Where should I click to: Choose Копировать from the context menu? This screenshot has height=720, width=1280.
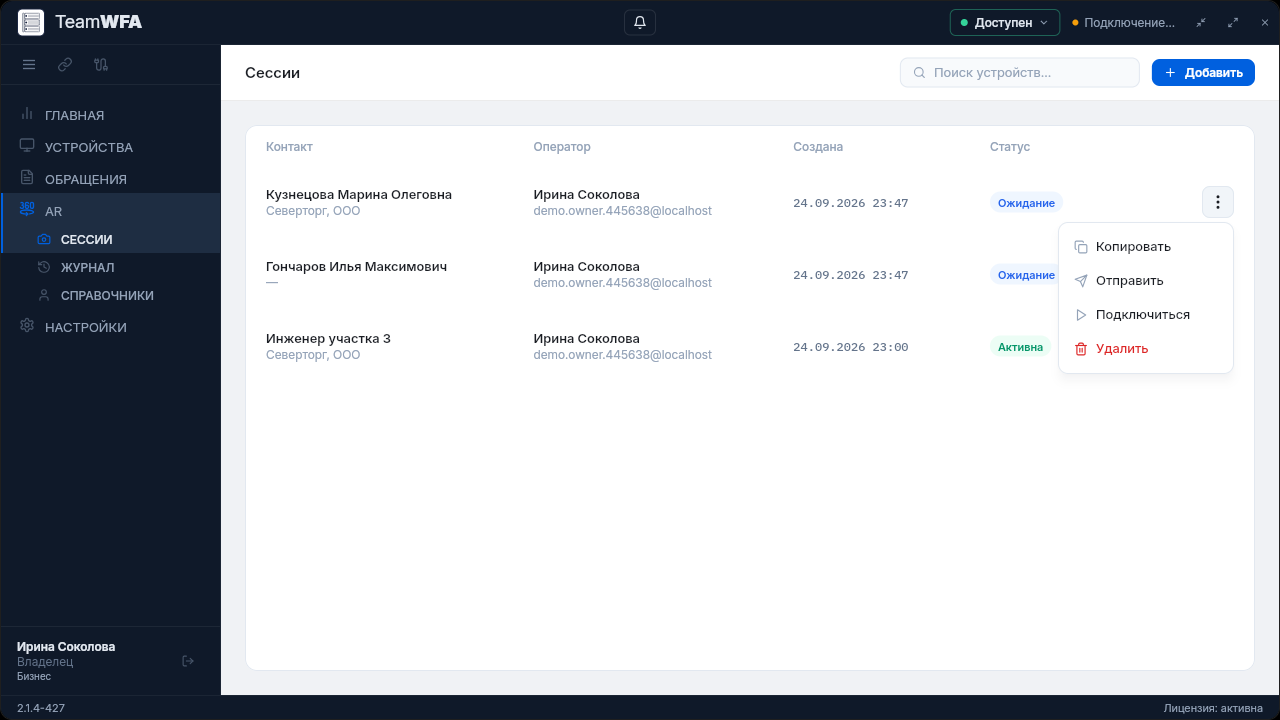point(1146,247)
